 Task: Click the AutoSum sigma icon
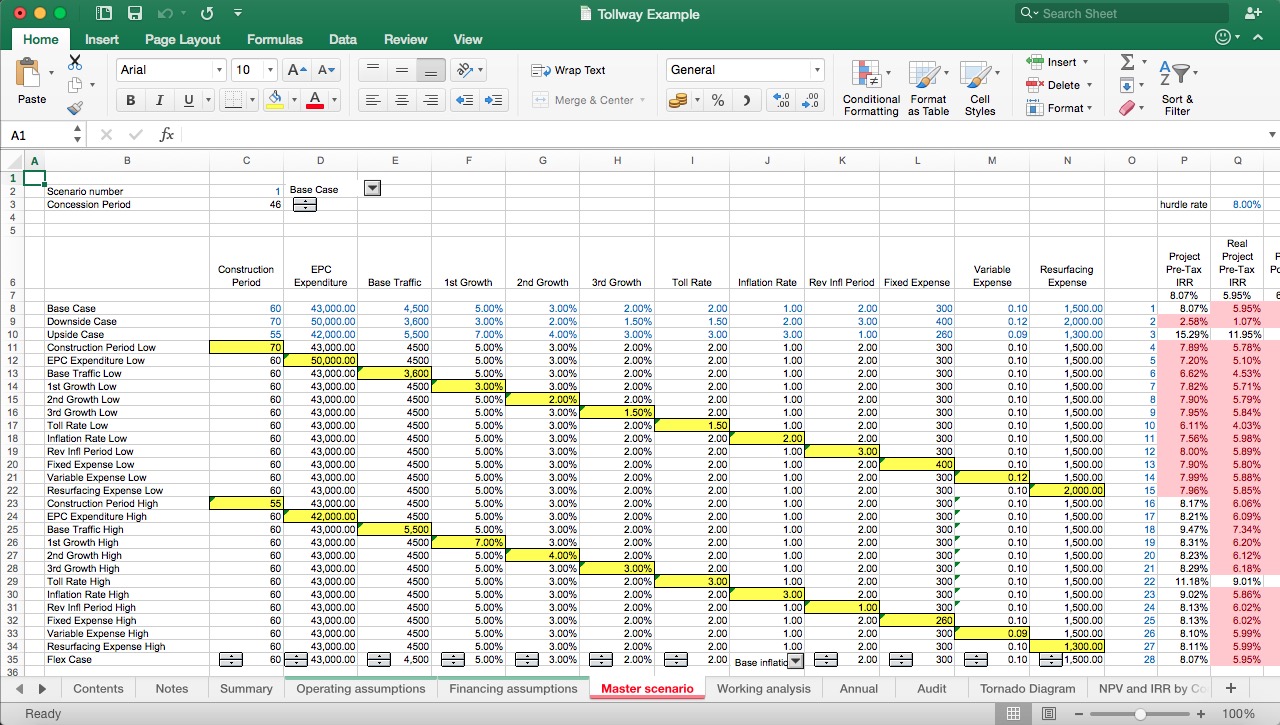[x=1127, y=62]
